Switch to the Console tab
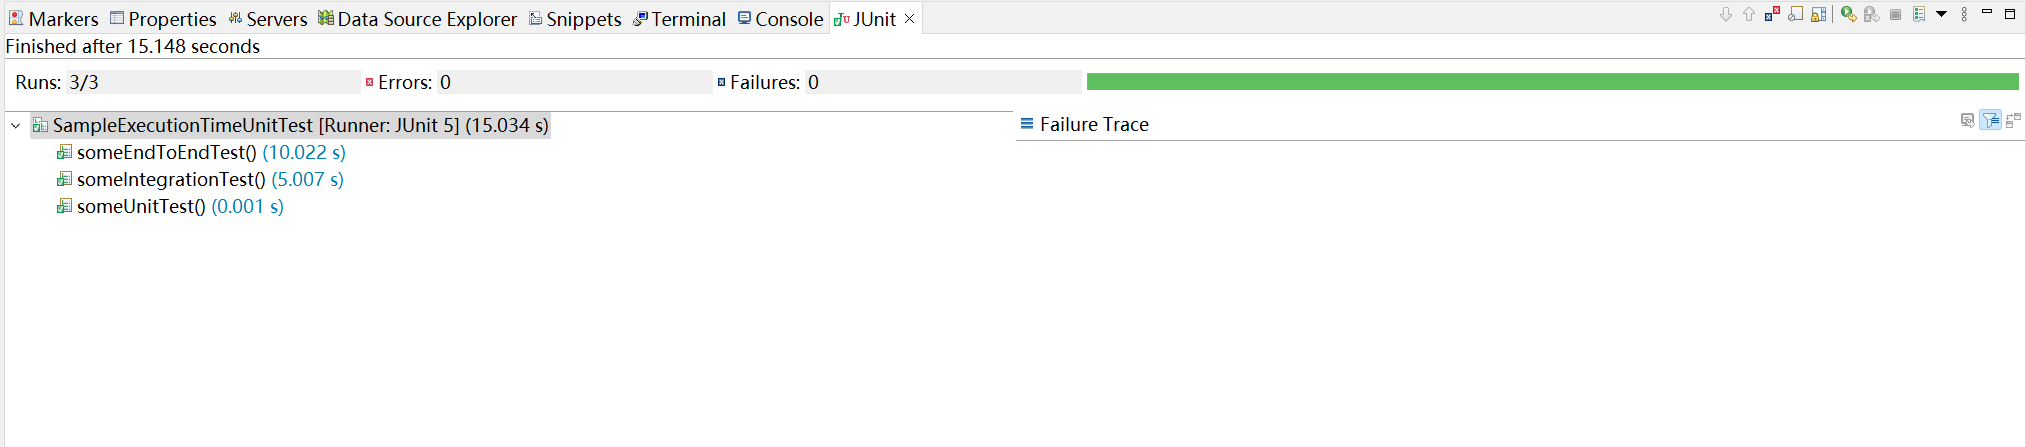This screenshot has width=2026, height=447. (x=780, y=19)
